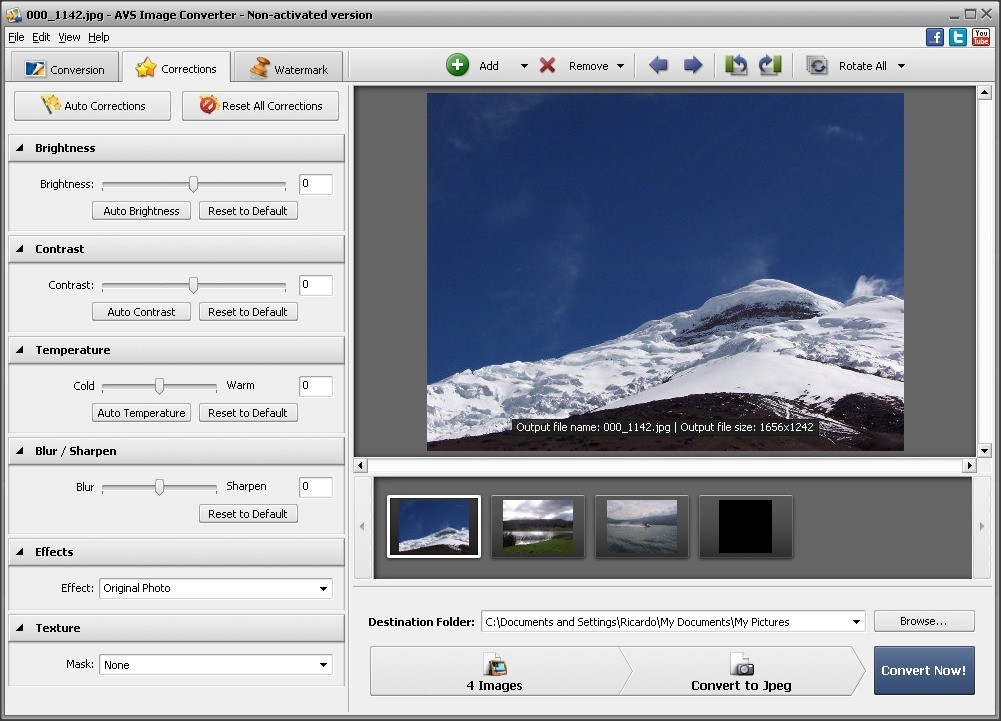Select the lake photo thumbnail

tap(537, 526)
